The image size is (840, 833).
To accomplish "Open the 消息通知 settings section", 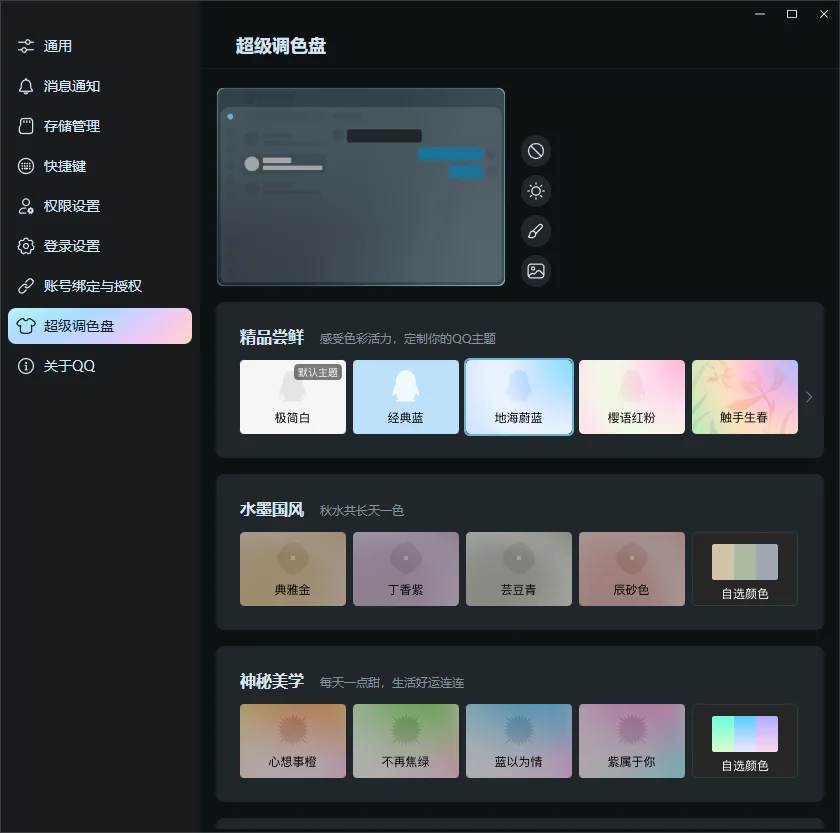I will pyautogui.click(x=100, y=86).
